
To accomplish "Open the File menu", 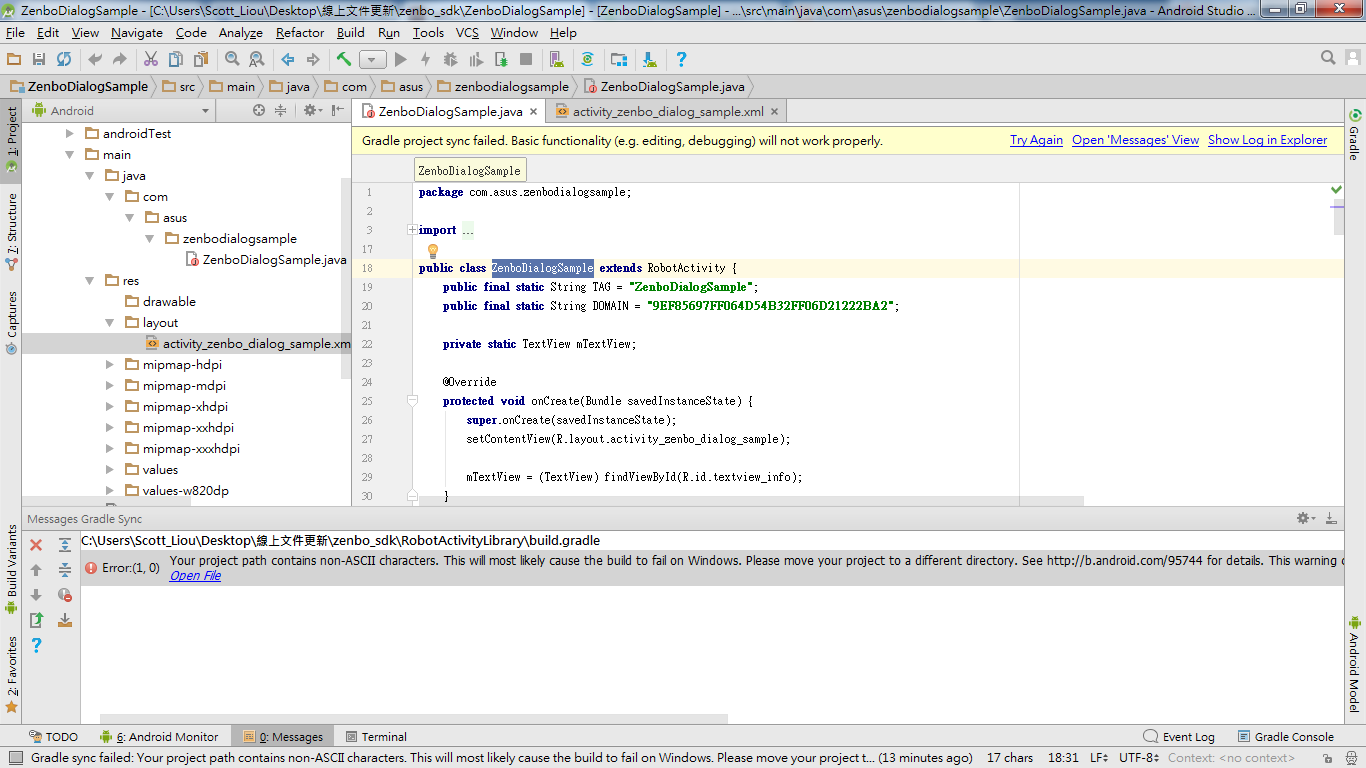I will 15,33.
